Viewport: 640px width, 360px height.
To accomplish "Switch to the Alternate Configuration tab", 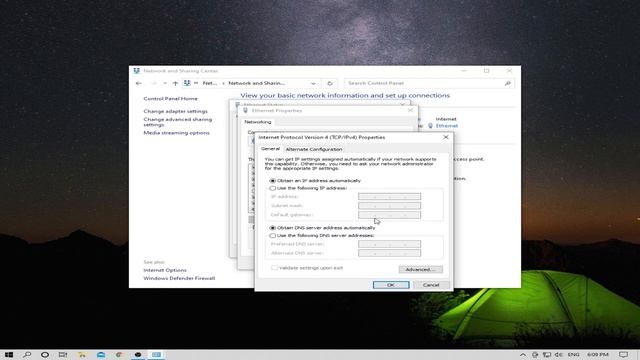I will pyautogui.click(x=313, y=149).
